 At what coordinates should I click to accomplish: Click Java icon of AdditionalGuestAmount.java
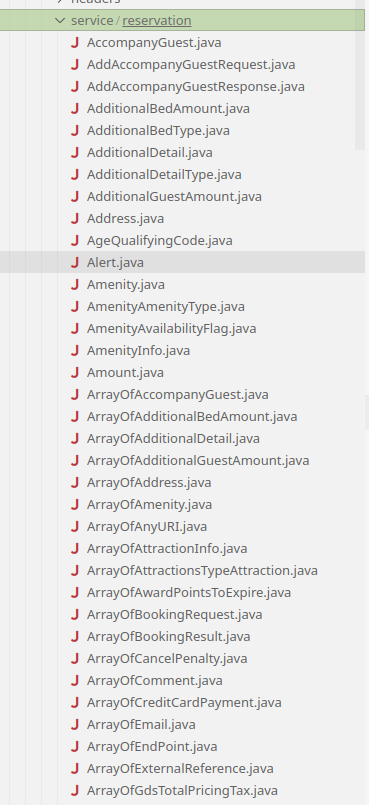(75, 197)
